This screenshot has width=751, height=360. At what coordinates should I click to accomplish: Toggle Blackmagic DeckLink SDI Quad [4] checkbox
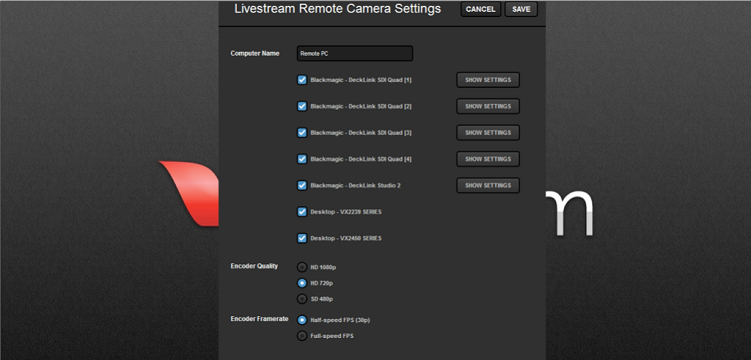click(302, 159)
